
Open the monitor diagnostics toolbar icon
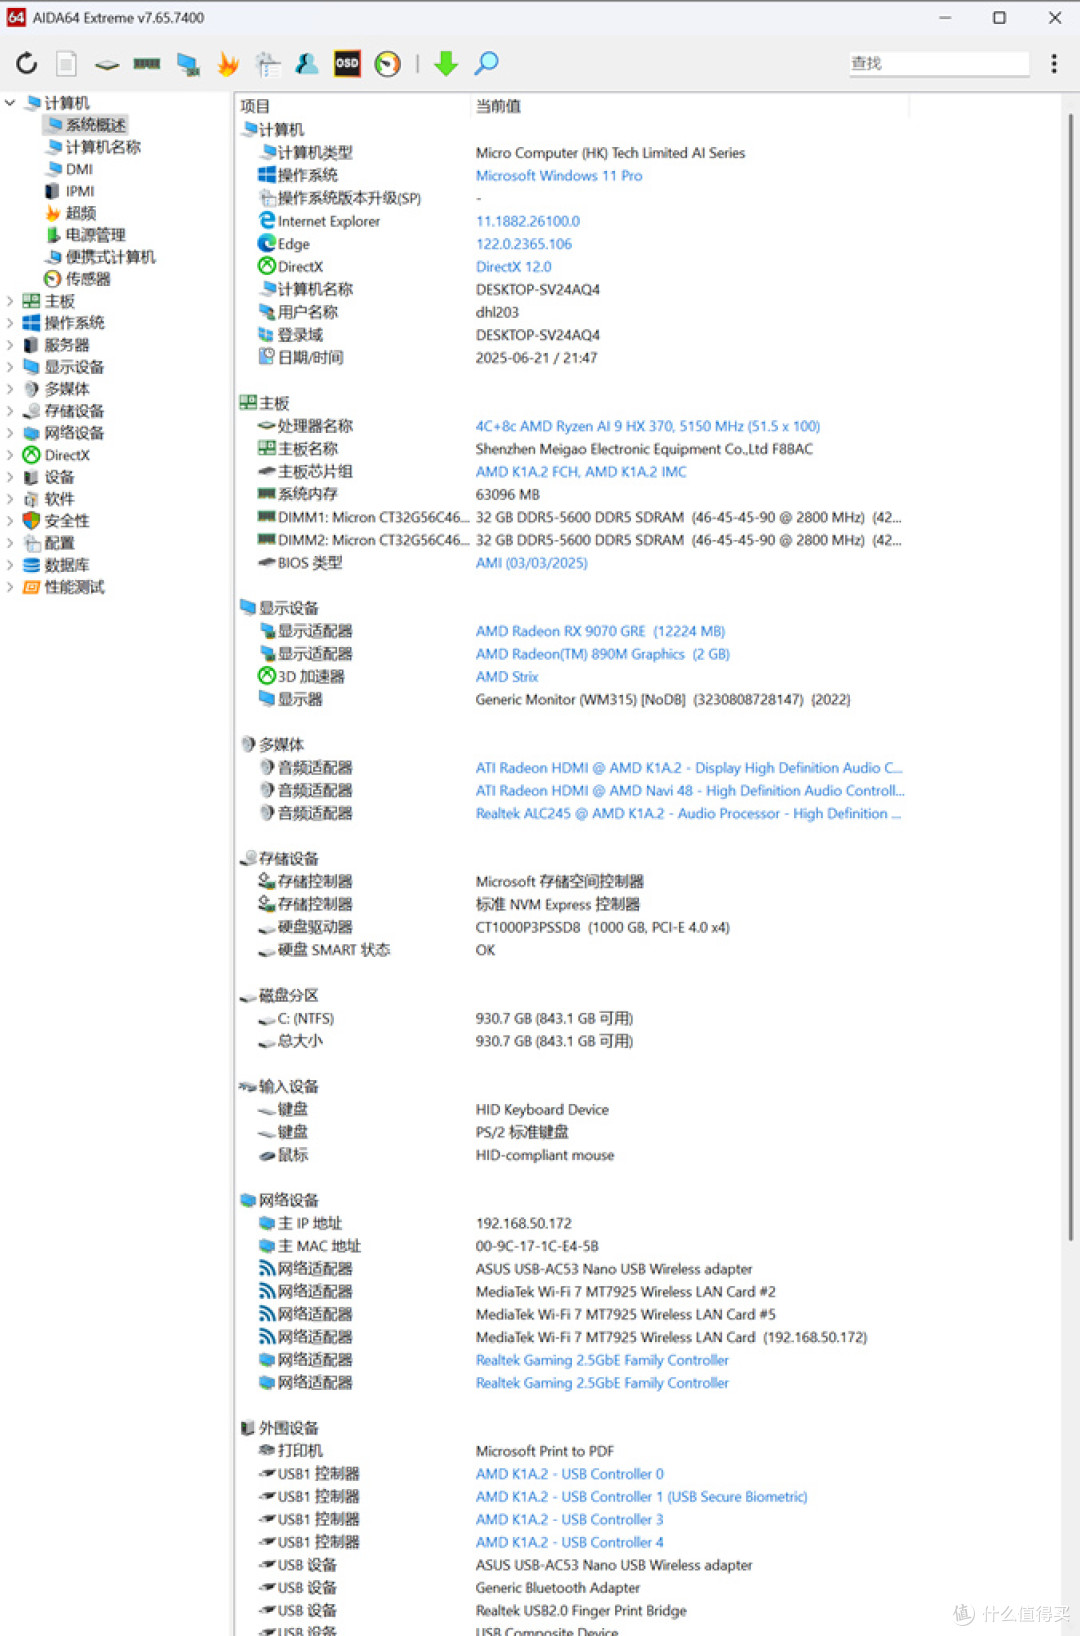[x=188, y=65]
